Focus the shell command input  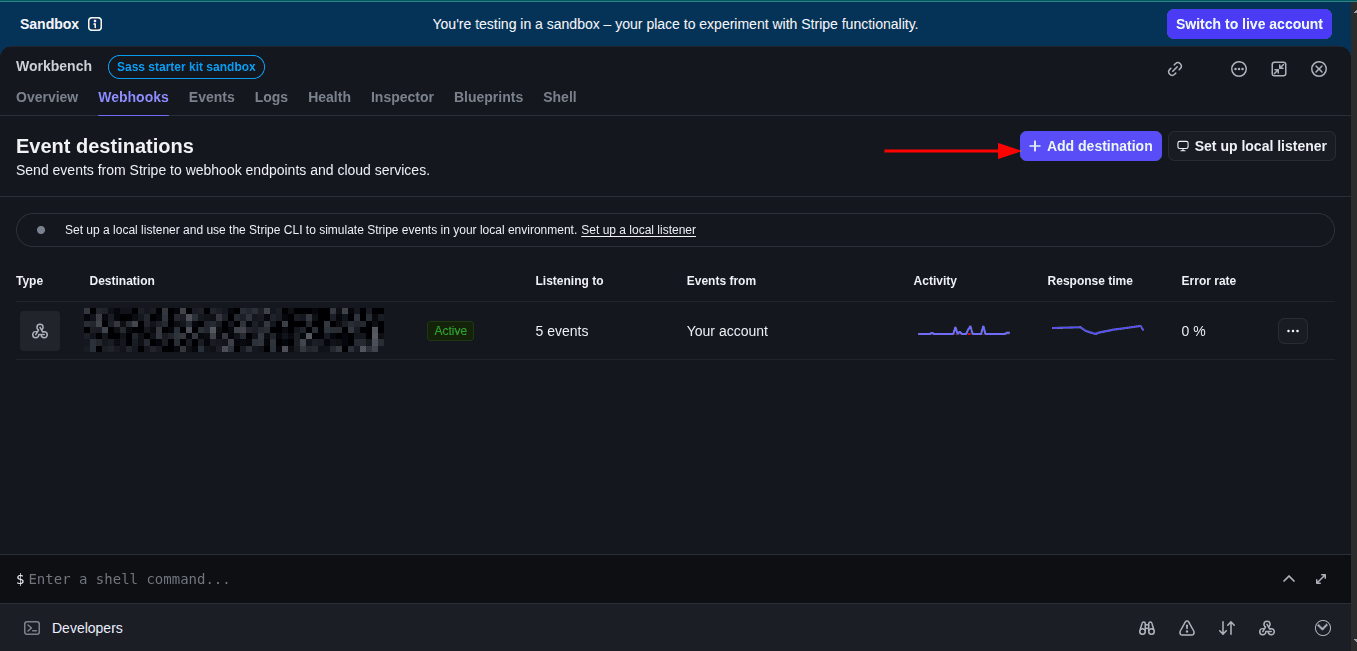(640, 579)
